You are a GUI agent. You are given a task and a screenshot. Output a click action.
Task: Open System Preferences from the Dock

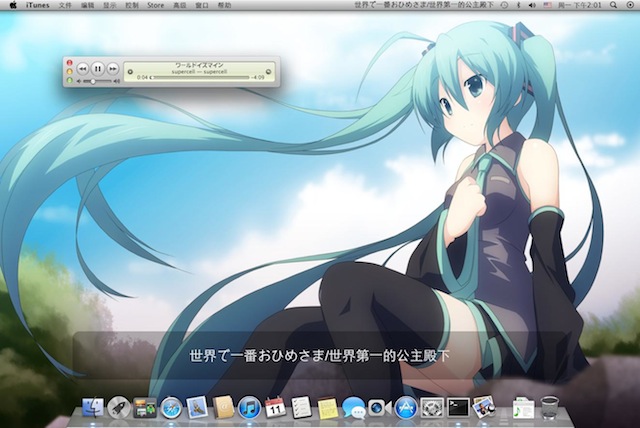(x=432, y=407)
